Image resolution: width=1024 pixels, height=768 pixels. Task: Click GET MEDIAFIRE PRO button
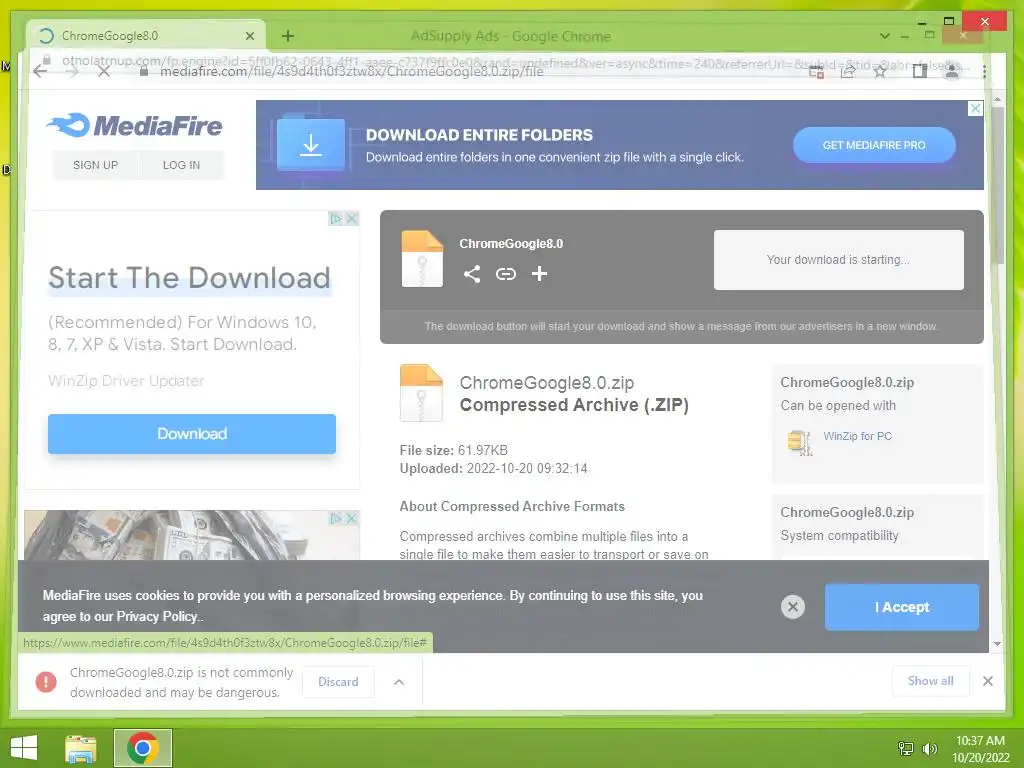point(874,145)
